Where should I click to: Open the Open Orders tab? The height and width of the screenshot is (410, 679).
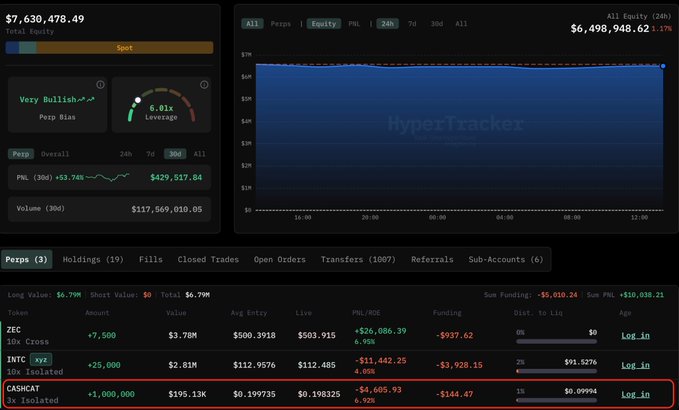(280, 259)
